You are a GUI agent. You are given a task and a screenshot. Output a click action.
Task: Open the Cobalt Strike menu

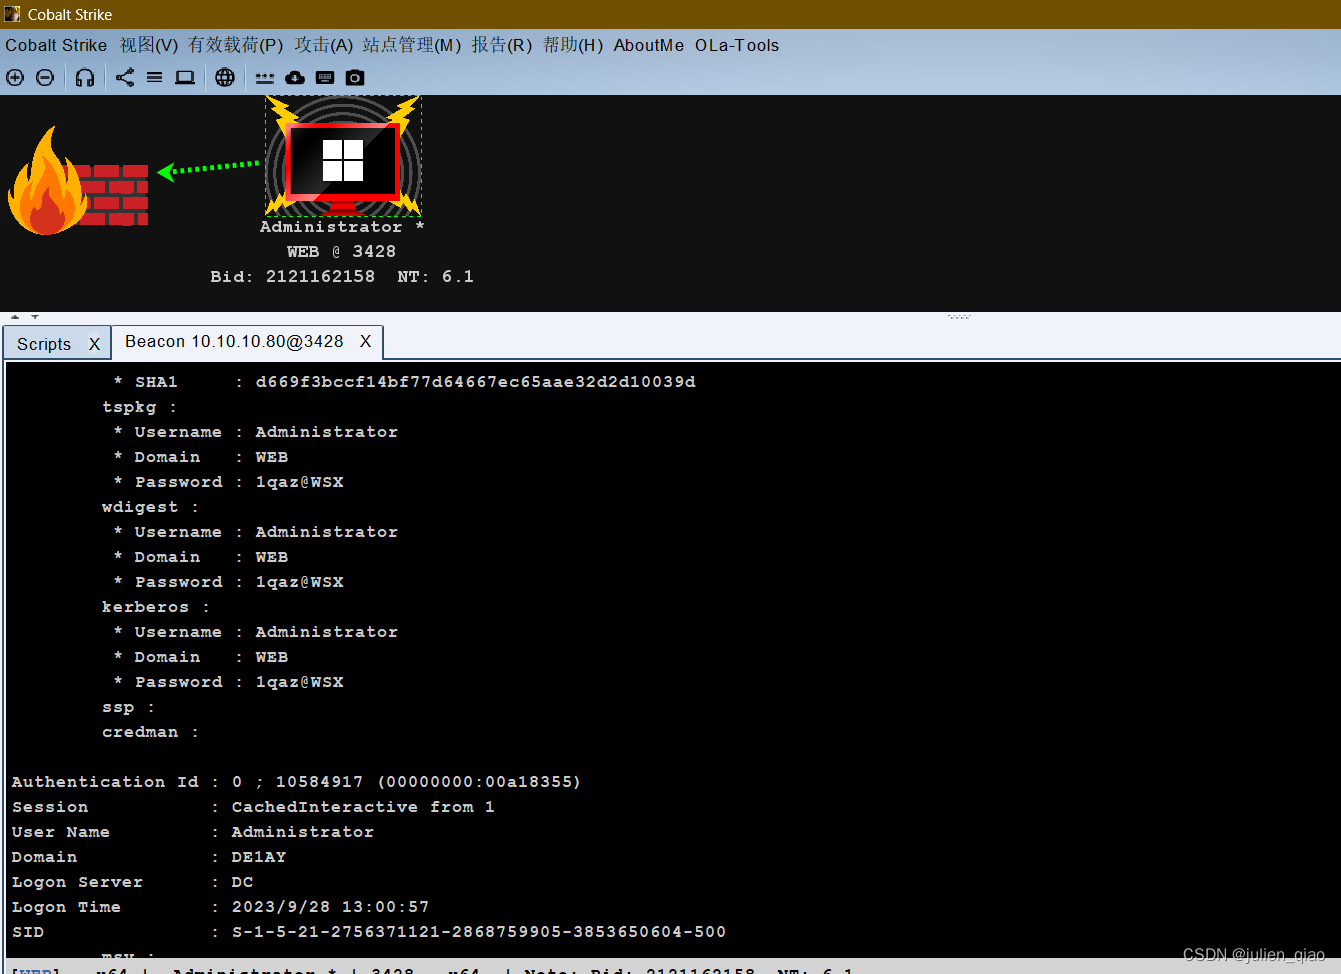pyautogui.click(x=56, y=45)
